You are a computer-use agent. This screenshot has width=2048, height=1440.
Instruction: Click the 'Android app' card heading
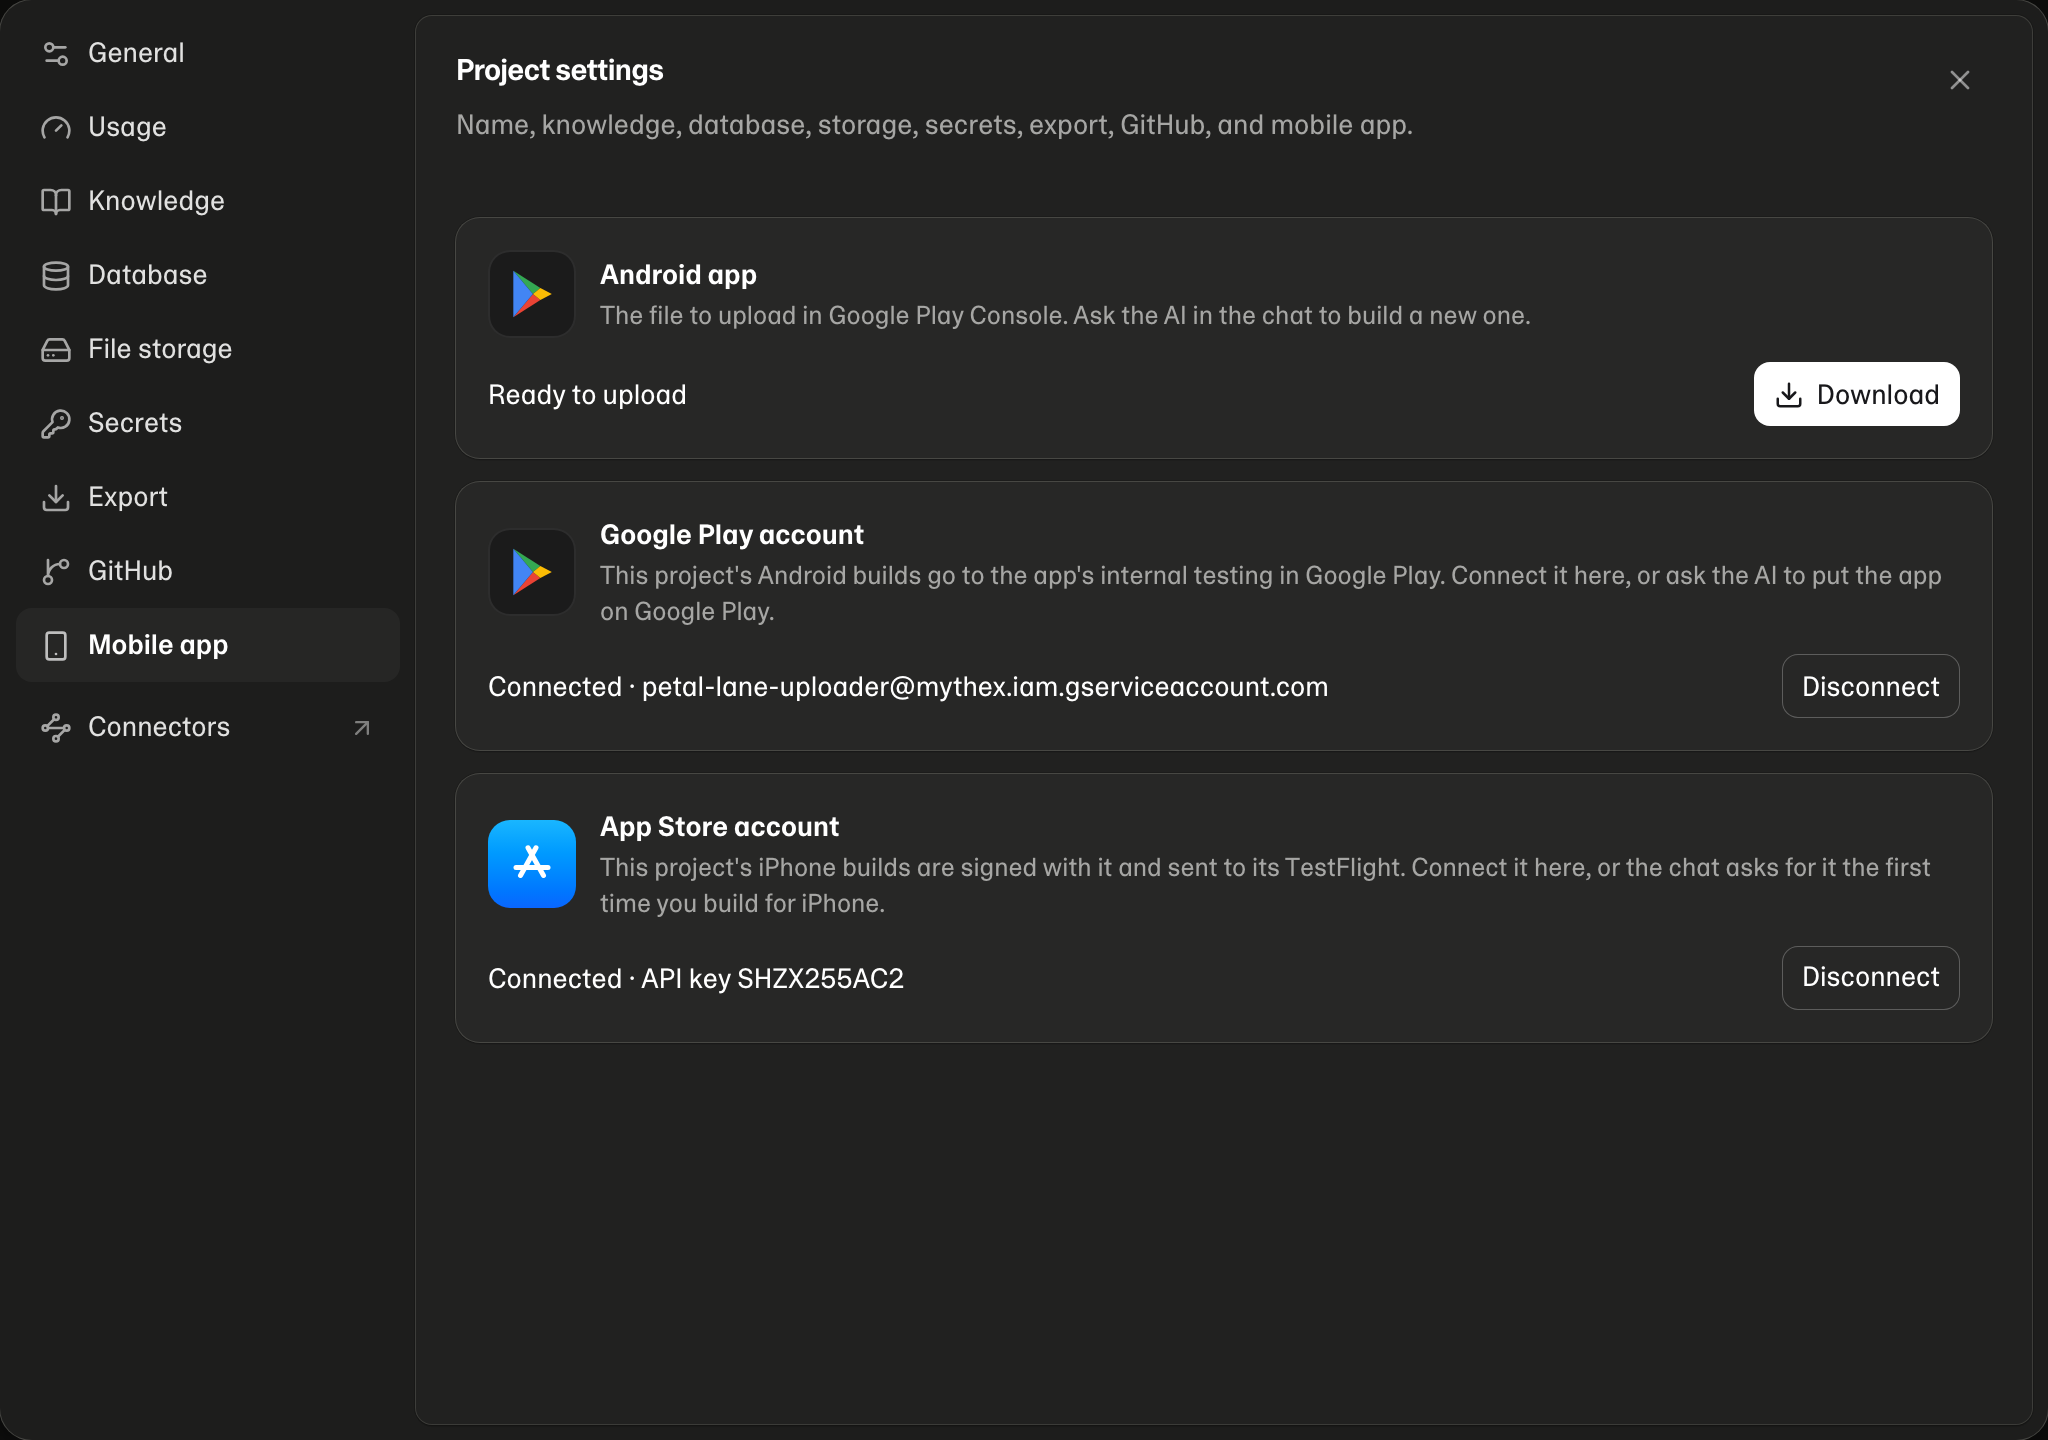[678, 275]
